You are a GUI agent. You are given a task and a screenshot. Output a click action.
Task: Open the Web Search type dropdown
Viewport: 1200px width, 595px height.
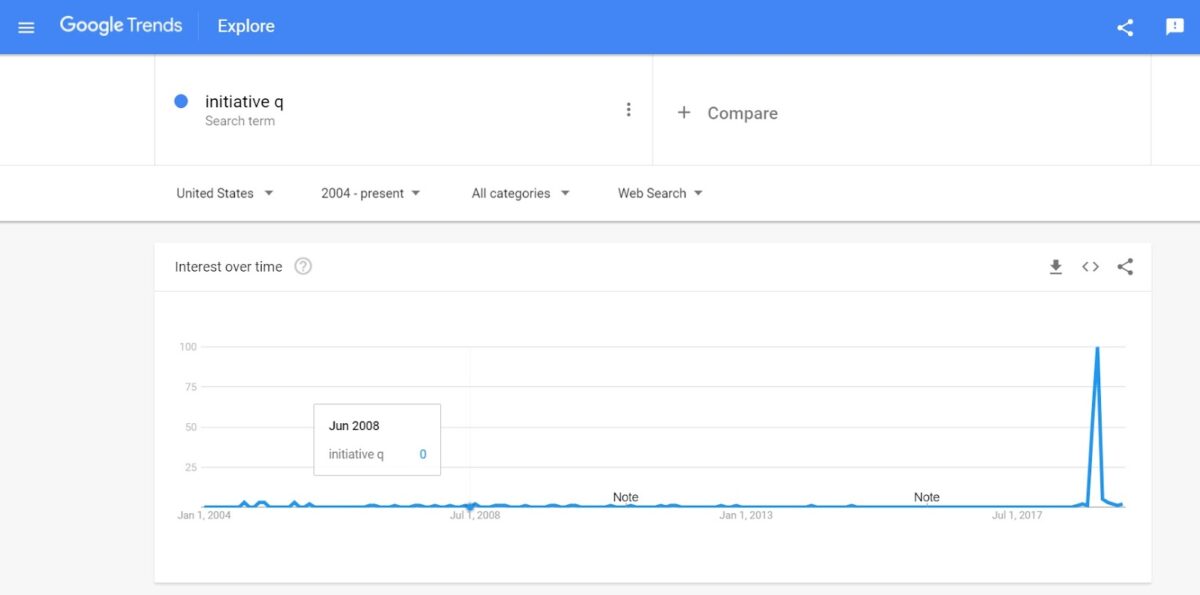point(660,193)
